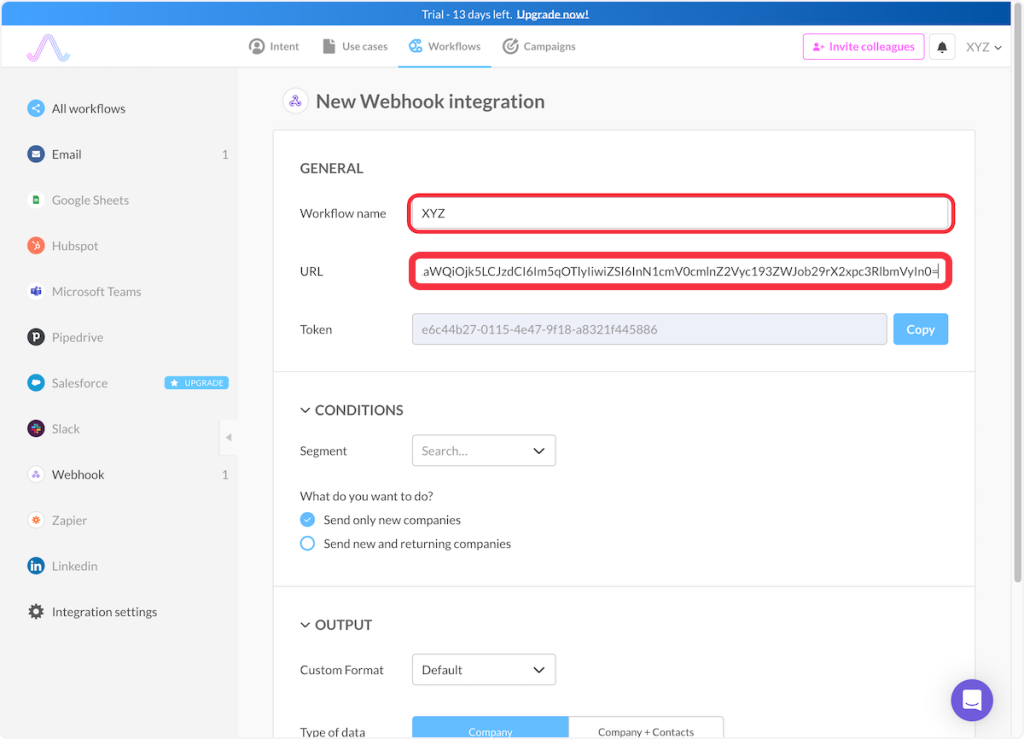
Task: Open the Custom Format dropdown
Action: point(483,670)
